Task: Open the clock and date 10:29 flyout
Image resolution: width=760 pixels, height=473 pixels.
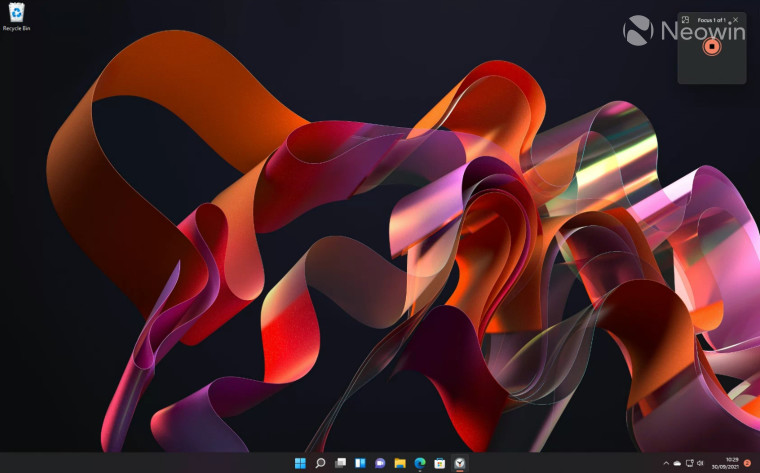Action: tap(725, 463)
